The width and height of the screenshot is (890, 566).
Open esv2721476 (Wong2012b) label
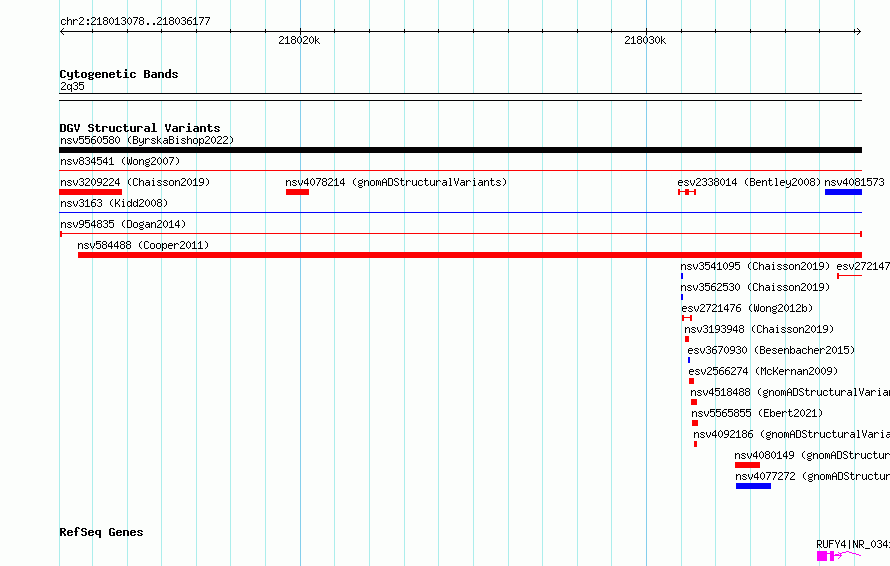(x=747, y=308)
